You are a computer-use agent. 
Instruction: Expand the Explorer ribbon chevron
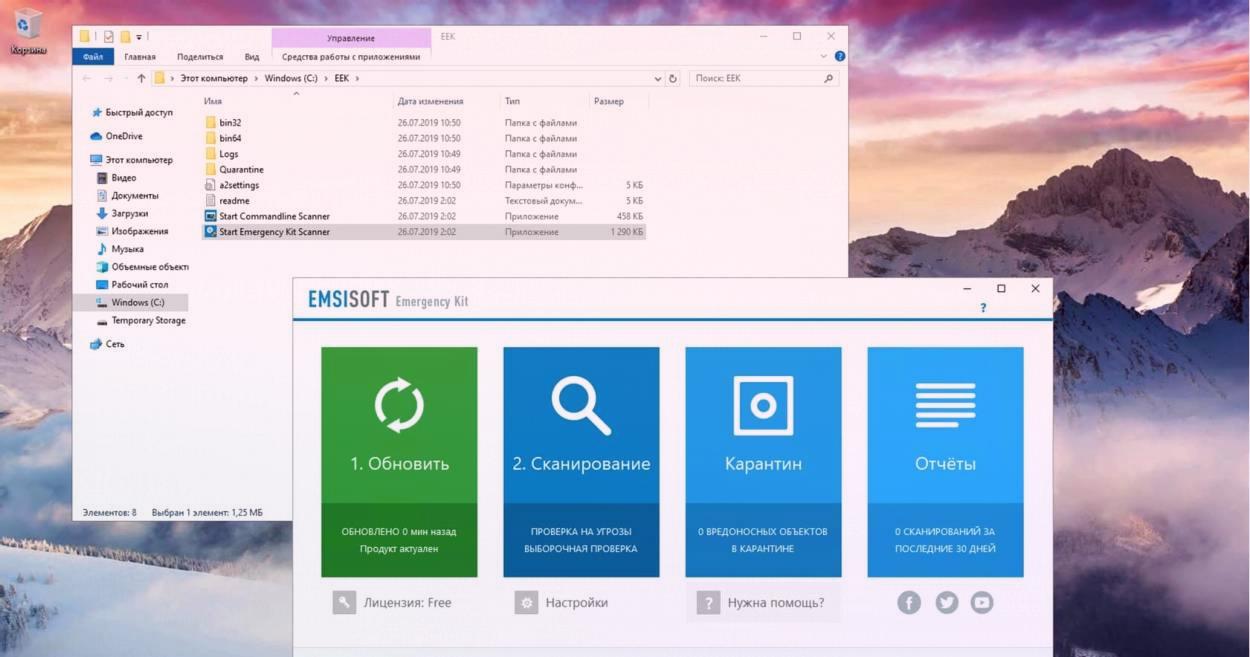click(x=825, y=56)
